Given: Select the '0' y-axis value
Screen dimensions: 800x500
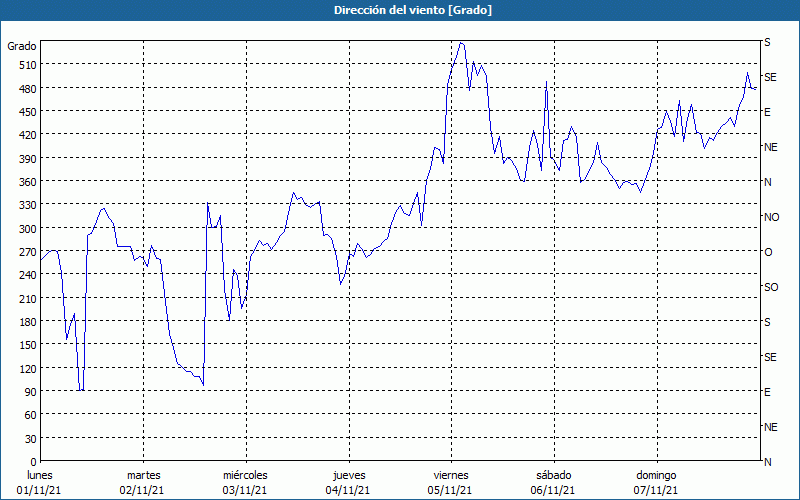Looking at the screenshot, I should point(34,462).
